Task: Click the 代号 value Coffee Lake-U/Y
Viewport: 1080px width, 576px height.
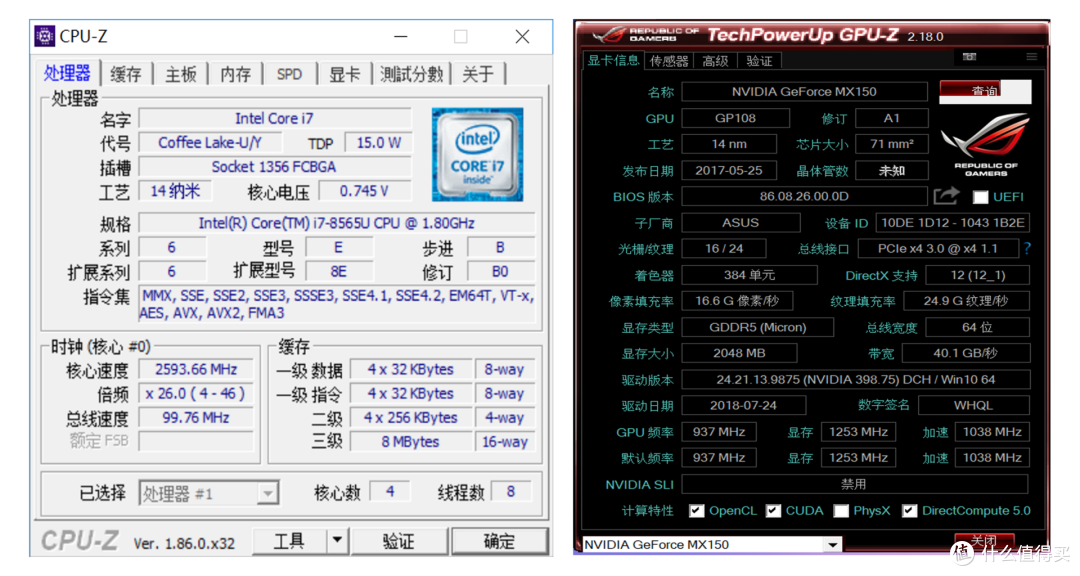Action: pyautogui.click(x=210, y=143)
